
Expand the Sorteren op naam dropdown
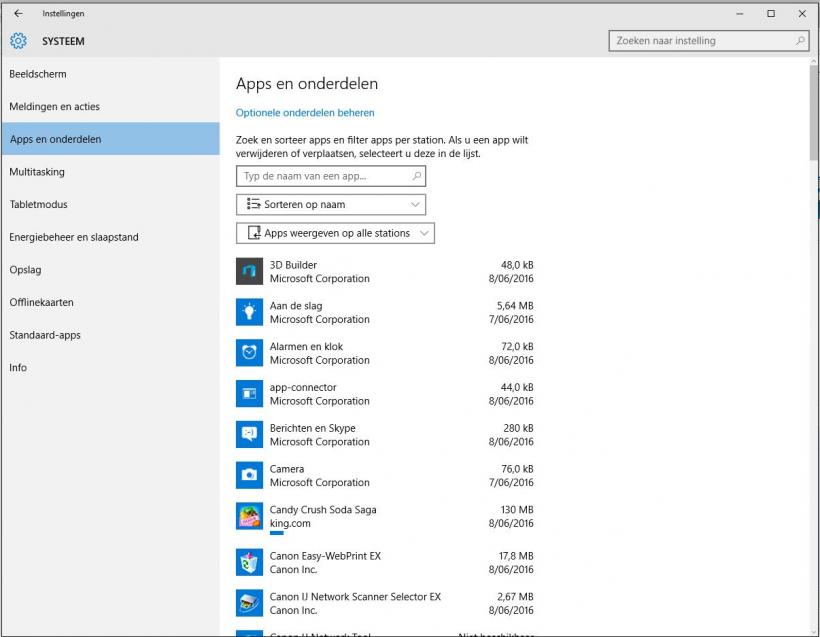[x=331, y=204]
